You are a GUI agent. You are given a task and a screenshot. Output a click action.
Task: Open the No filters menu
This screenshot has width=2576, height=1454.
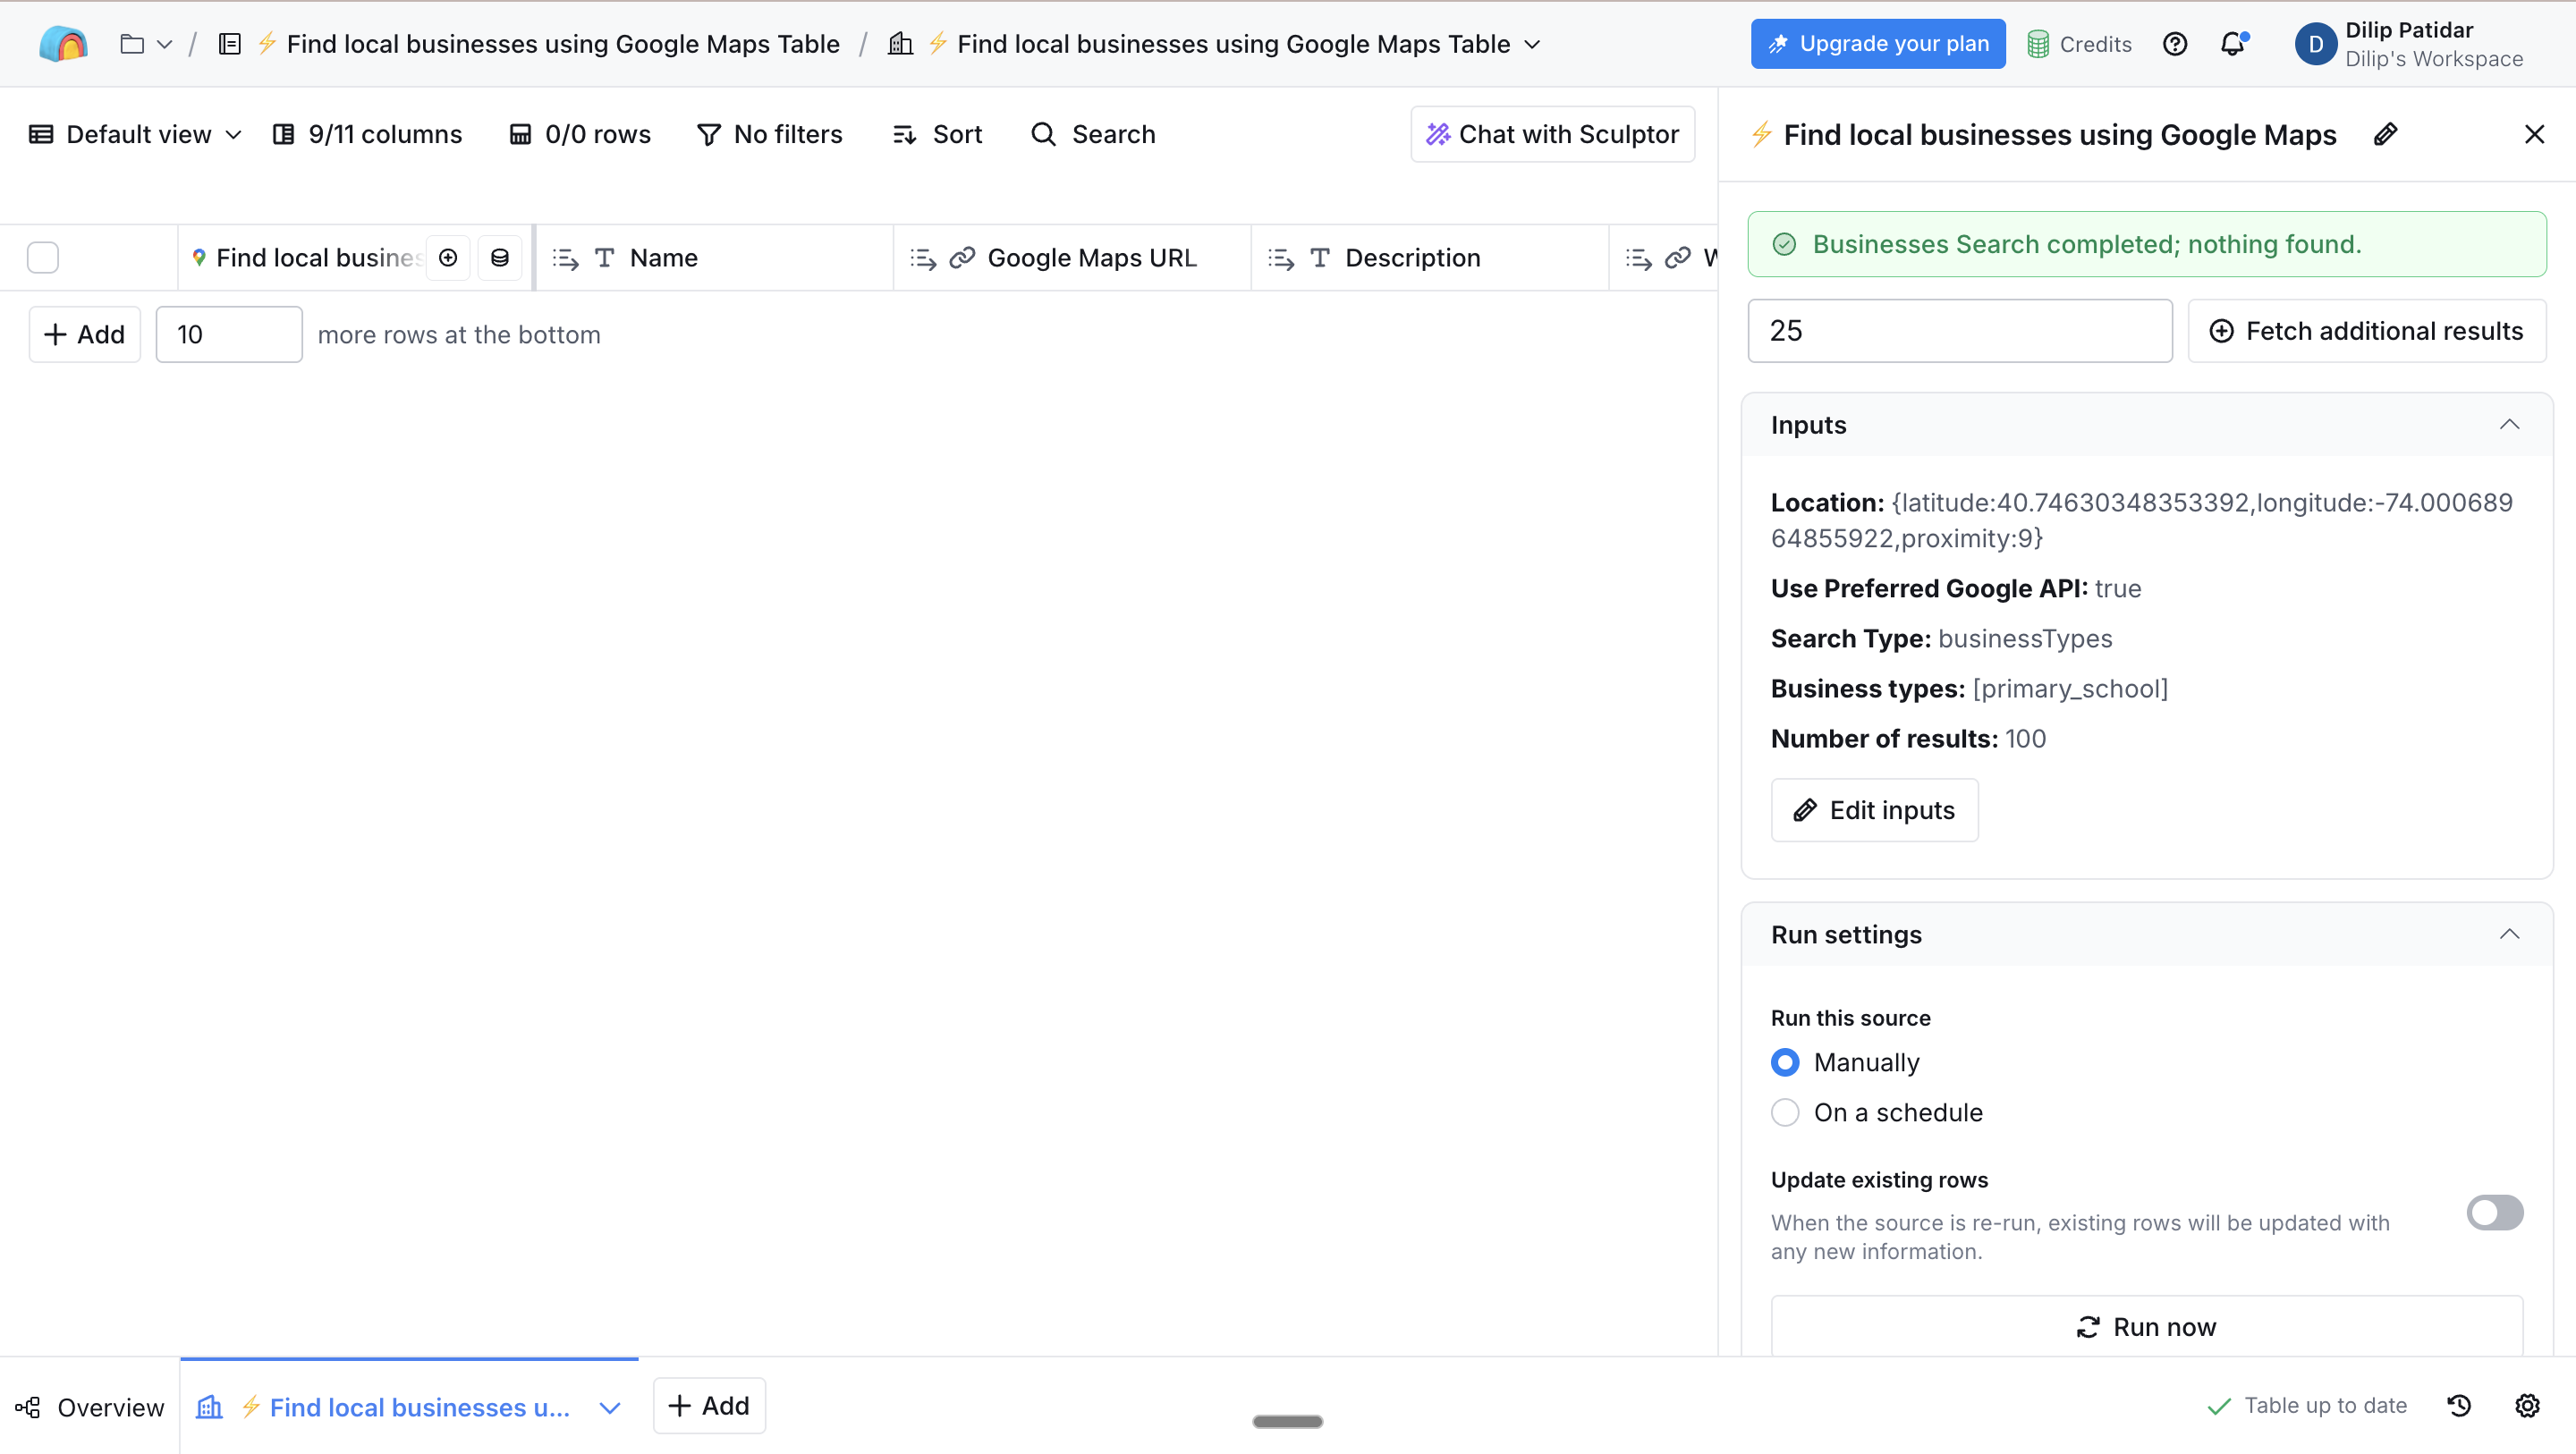click(x=770, y=134)
